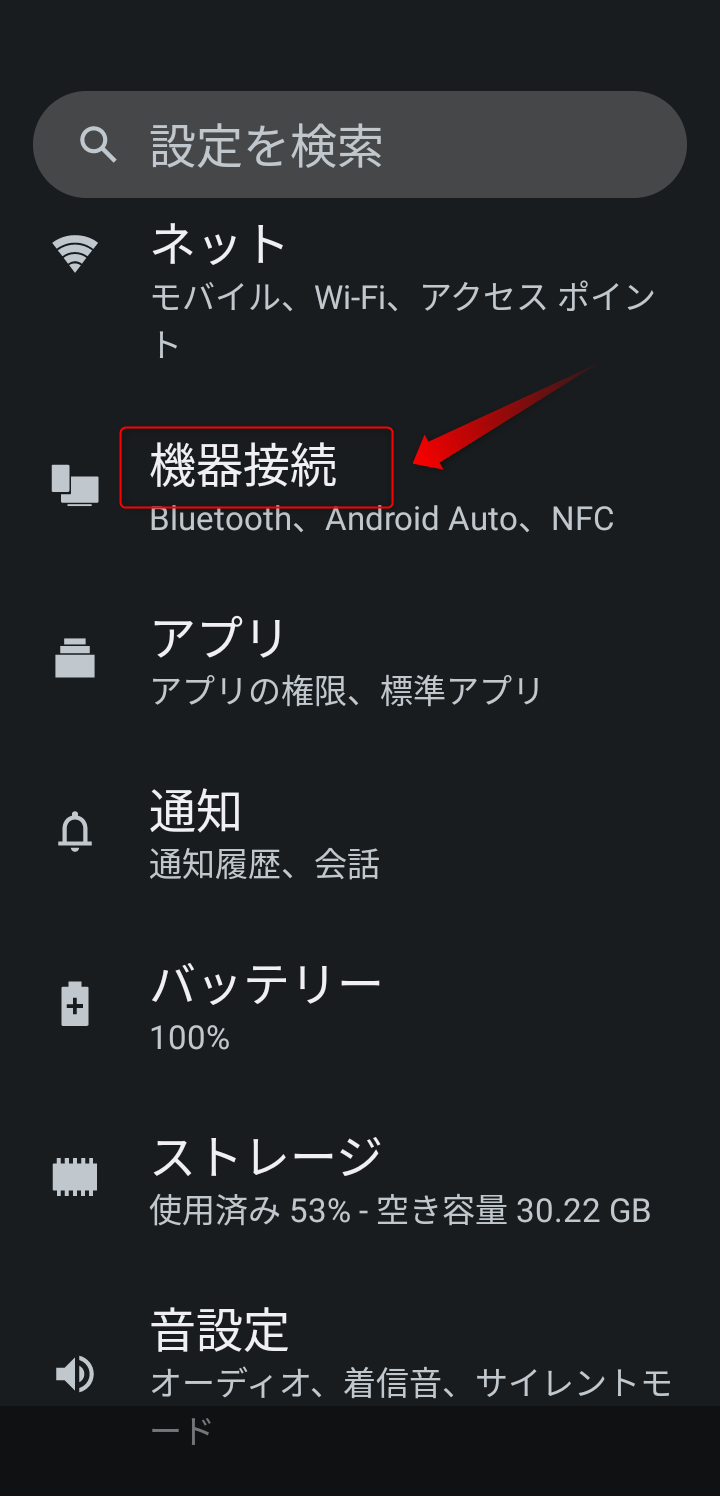Focus the 設定を検索 search field
Viewport: 720px width, 1496px height.
(x=360, y=144)
